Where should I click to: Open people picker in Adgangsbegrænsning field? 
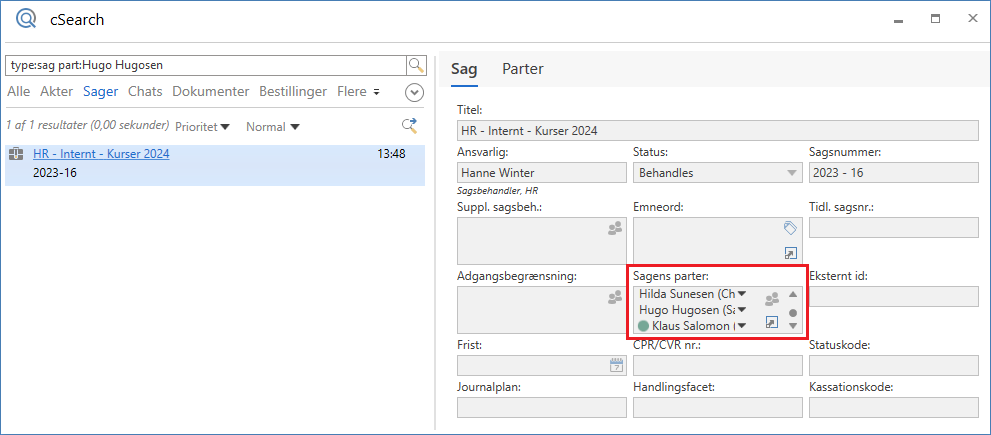615,297
